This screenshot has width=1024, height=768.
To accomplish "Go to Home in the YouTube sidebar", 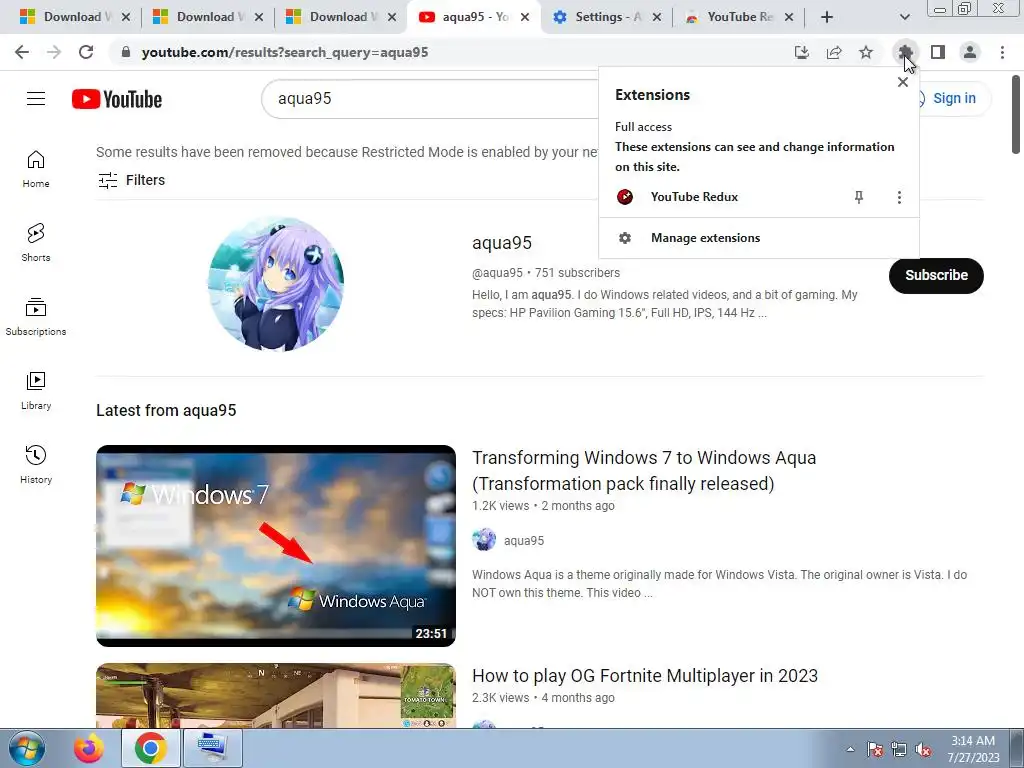I will pos(36,169).
